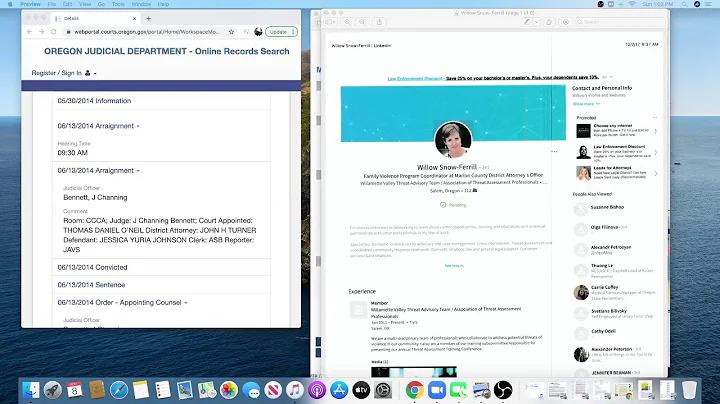Select the 05/30/2014 Information entry
The image size is (720, 404).
tap(94, 101)
